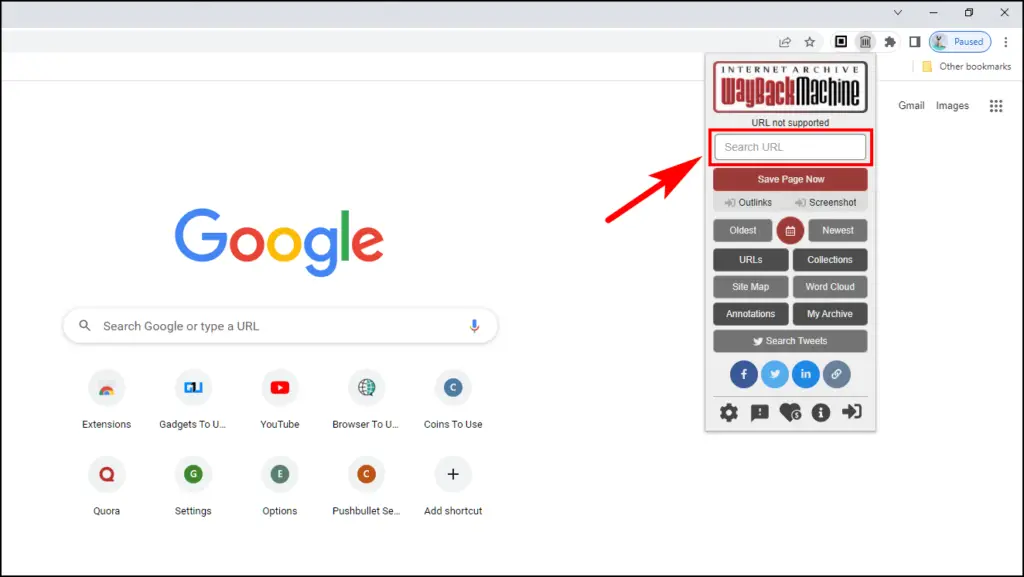Share to LinkedIn from Wayback popup
1024x577 pixels.
point(805,374)
